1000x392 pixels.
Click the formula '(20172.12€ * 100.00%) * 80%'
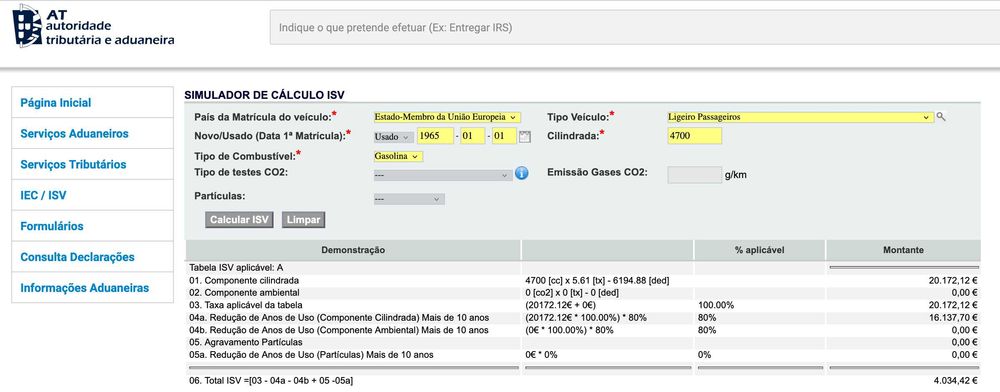click(x=585, y=317)
